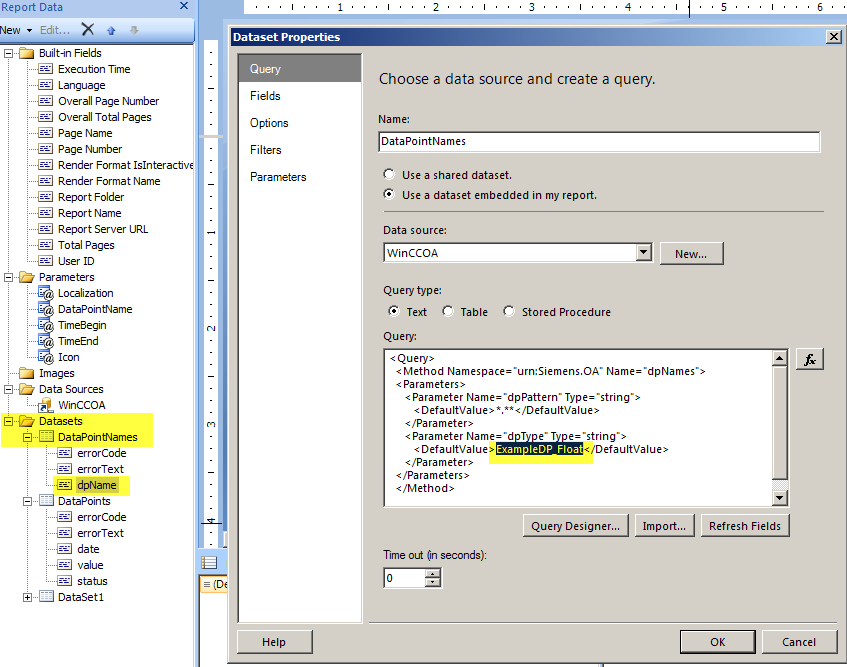Image resolution: width=847 pixels, height=667 pixels.
Task: Select 'Use a shared dataset' option
Action: (x=389, y=175)
